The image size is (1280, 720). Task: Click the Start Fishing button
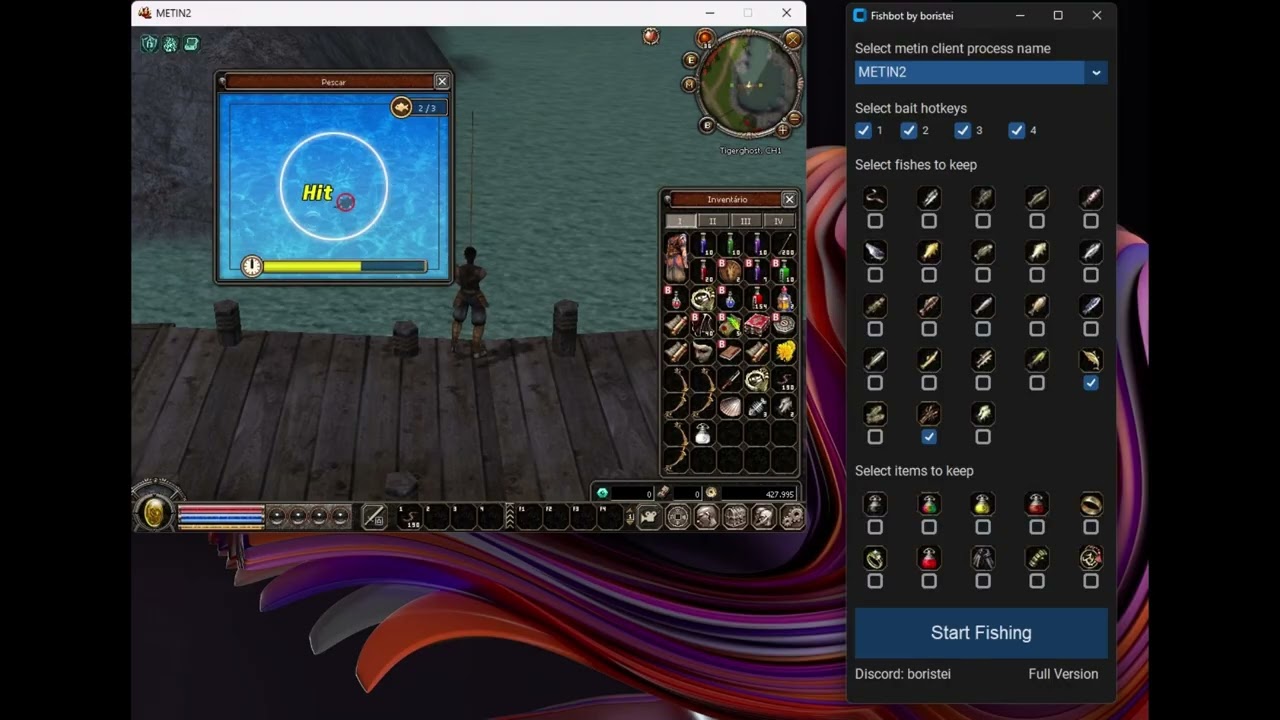pos(981,633)
